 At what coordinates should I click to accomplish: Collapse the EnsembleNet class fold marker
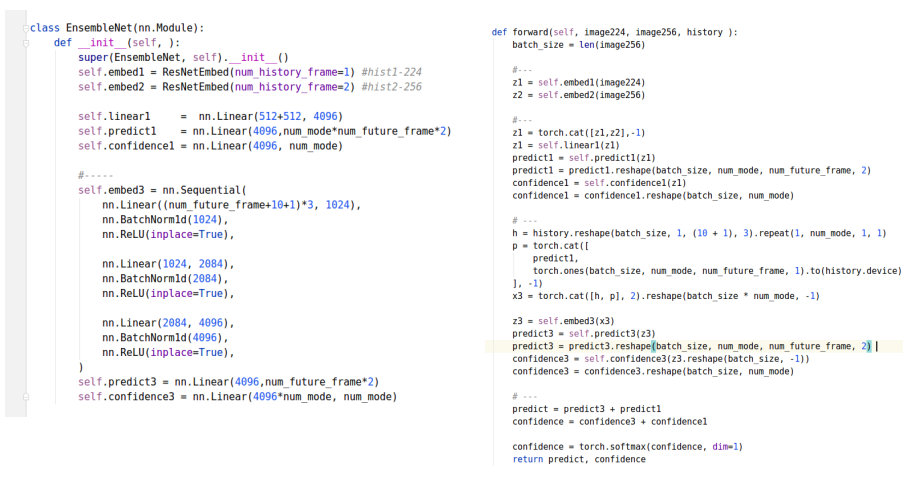pyautogui.click(x=26, y=28)
